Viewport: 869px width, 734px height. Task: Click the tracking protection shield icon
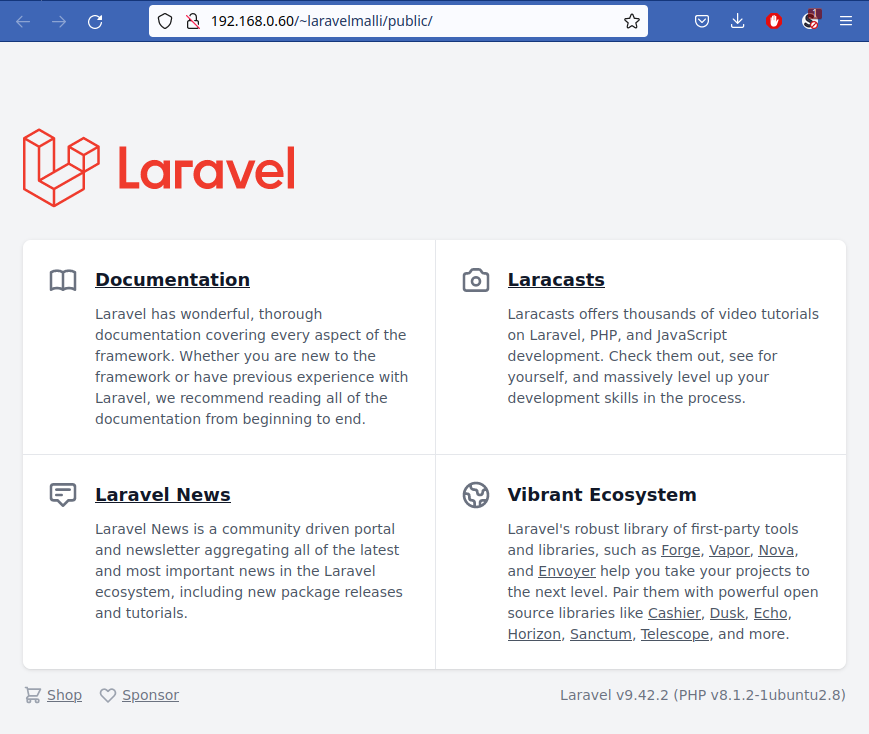click(x=166, y=21)
